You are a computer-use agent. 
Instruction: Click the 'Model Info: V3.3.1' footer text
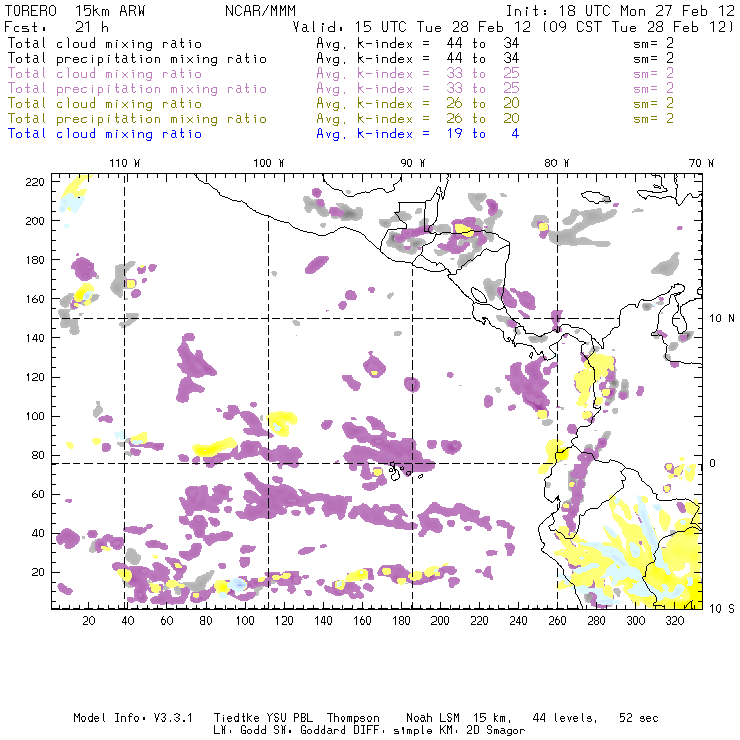[x=133, y=718]
